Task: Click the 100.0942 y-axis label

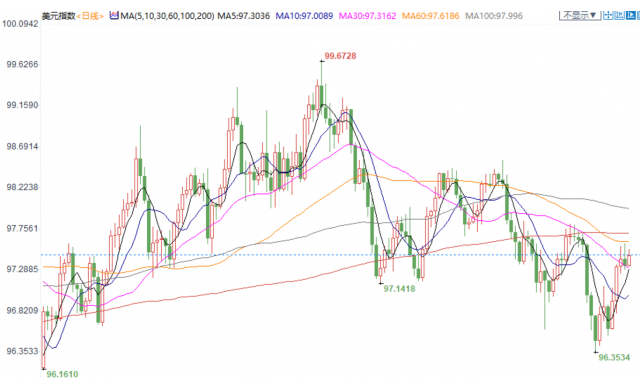Action: pos(20,24)
